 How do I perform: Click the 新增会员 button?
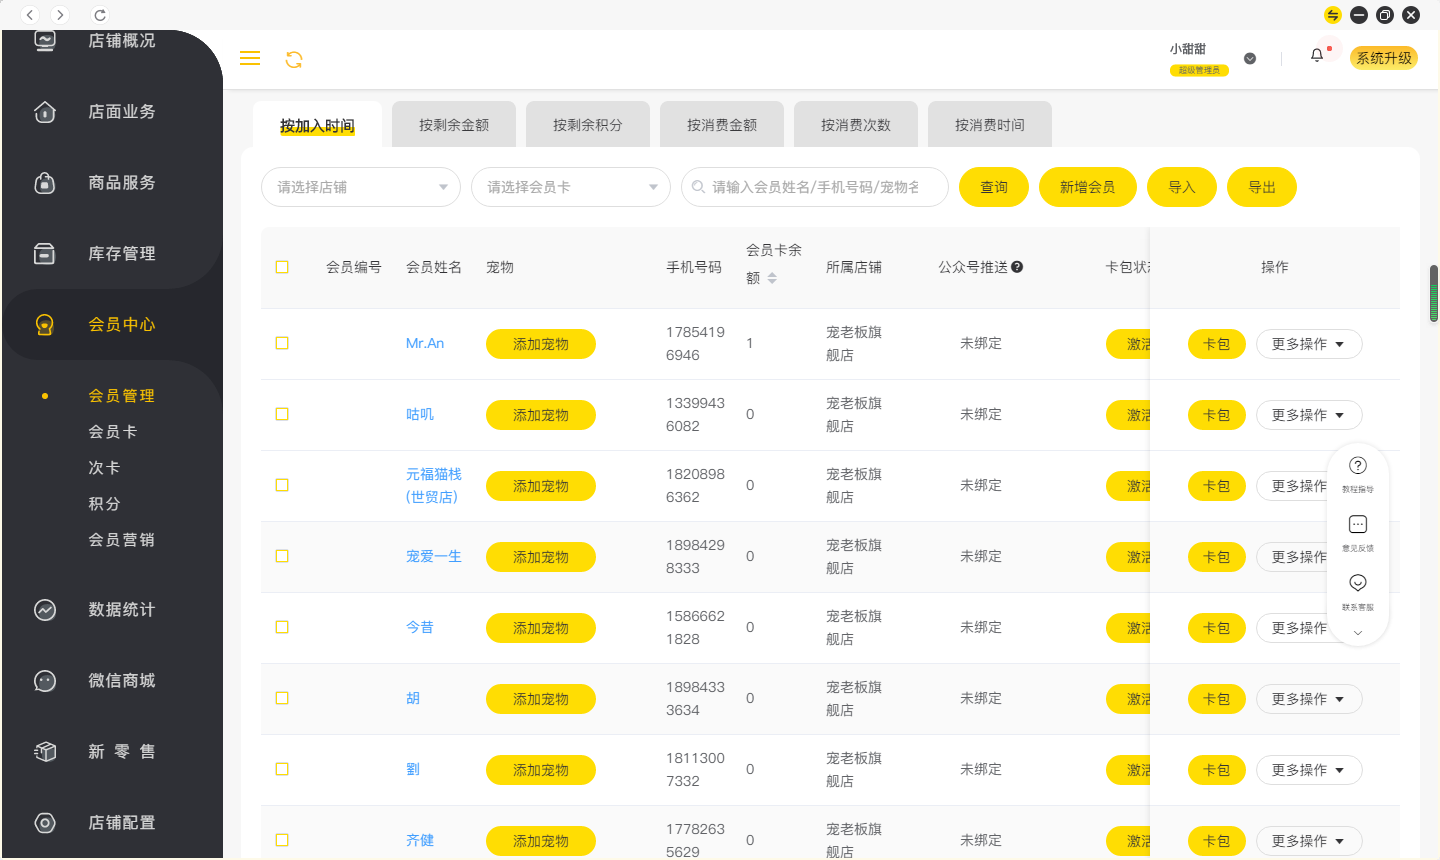(x=1088, y=187)
